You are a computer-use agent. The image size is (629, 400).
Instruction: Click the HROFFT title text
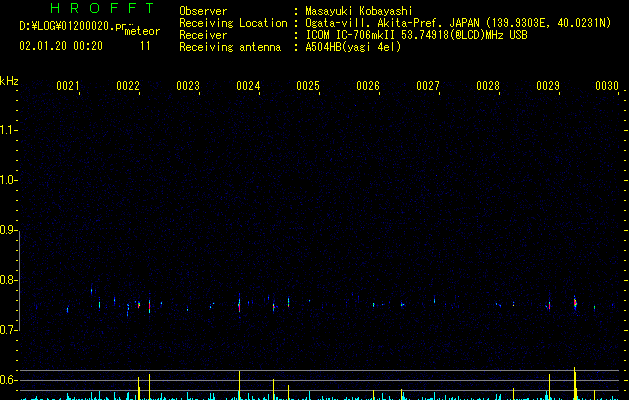tap(102, 8)
